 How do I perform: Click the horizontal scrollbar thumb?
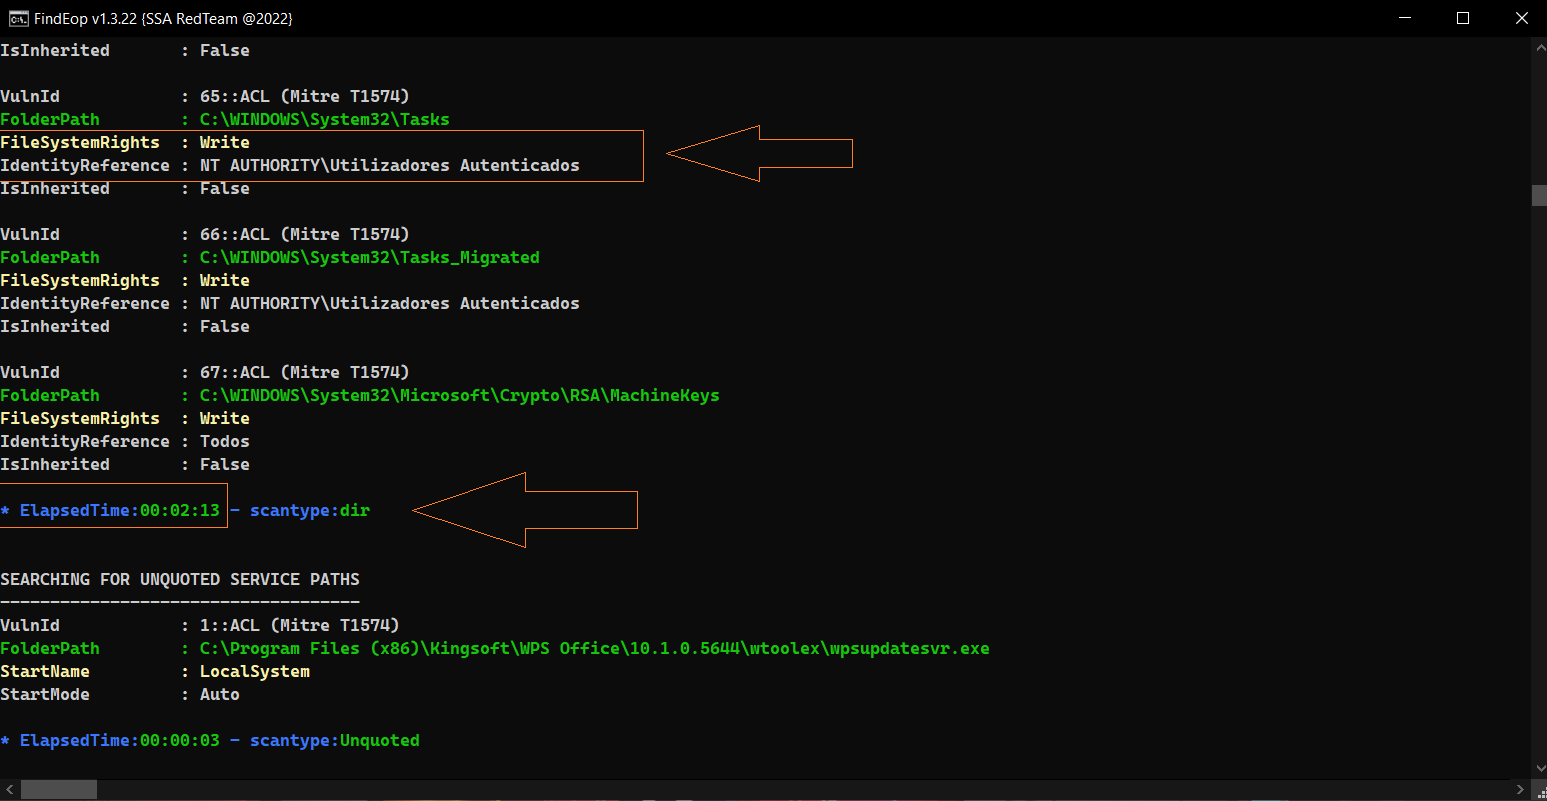coord(57,789)
